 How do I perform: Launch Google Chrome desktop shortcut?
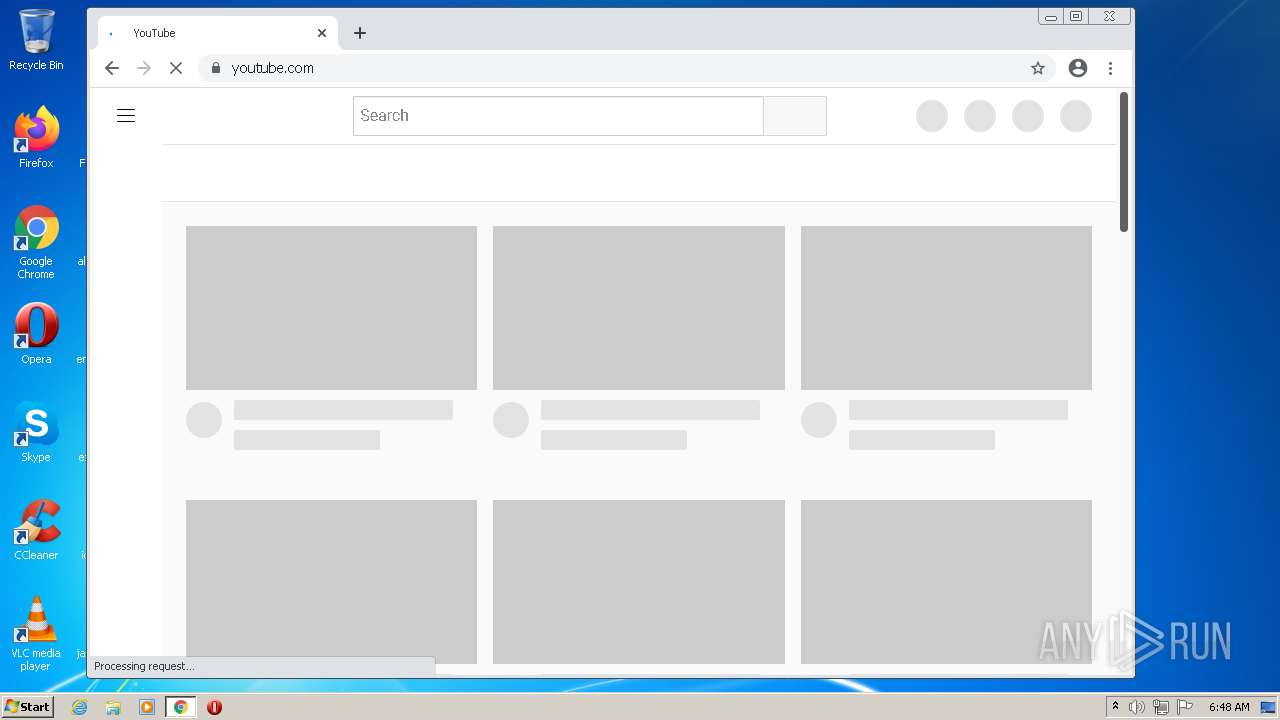[36, 243]
